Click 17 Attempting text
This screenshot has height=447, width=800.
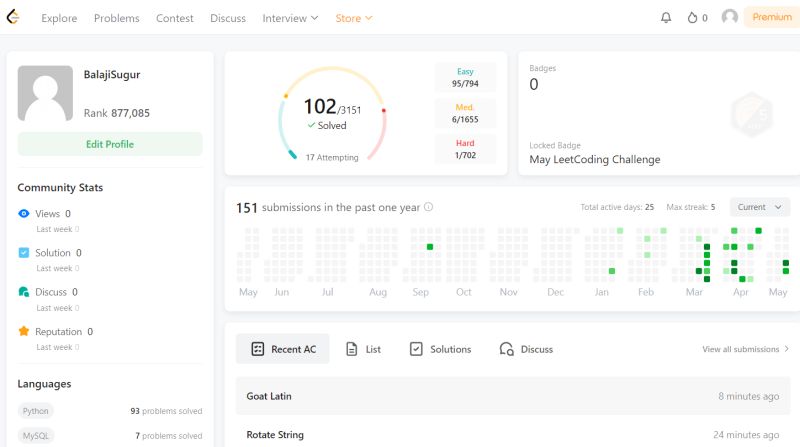tap(332, 157)
